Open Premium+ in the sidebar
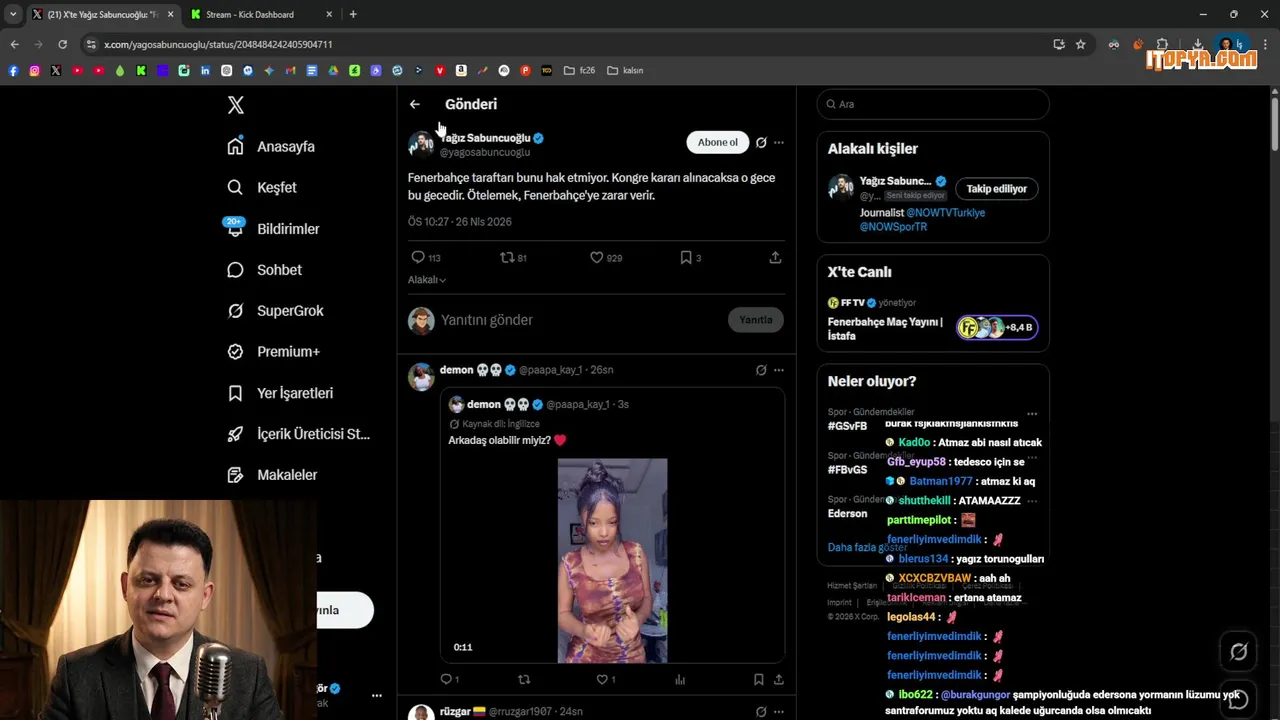1280x720 pixels. tap(273, 352)
